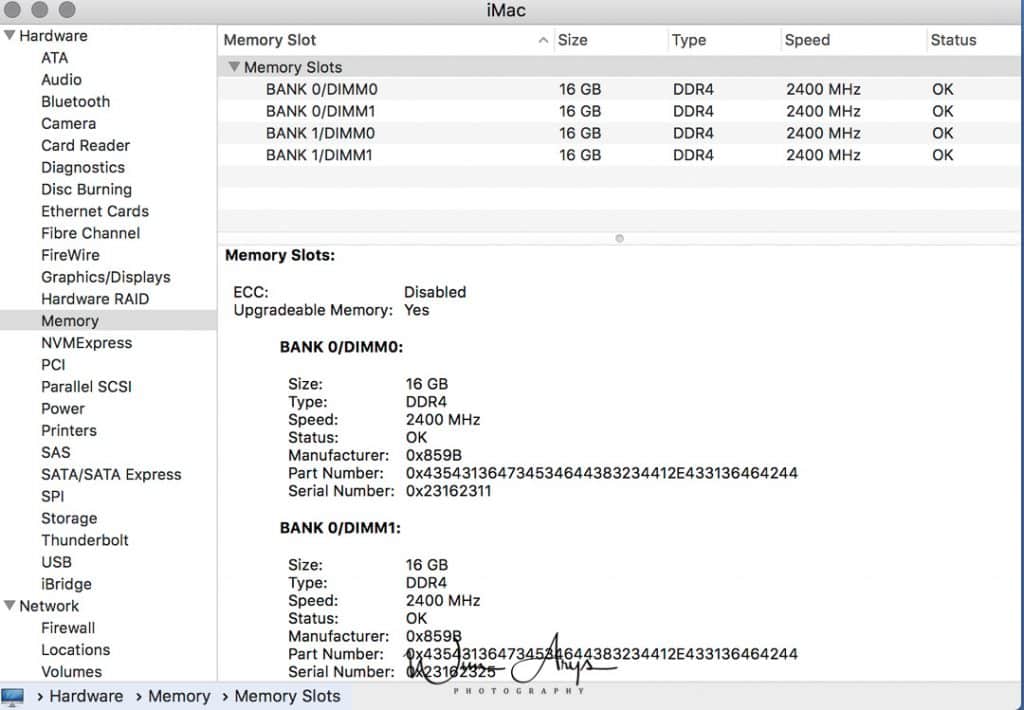Viewport: 1024px width, 710px height.
Task: Collapse the Network section triangle
Action: point(9,605)
